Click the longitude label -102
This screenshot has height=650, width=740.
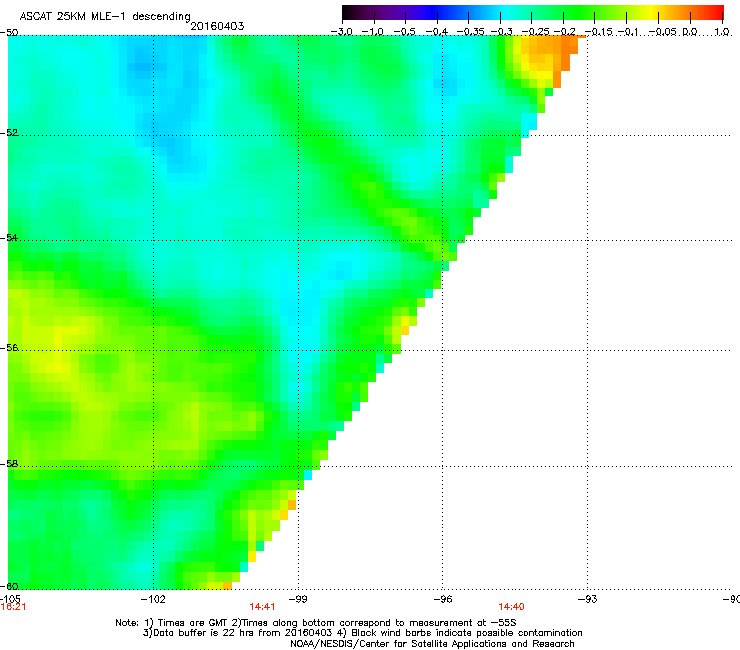[x=153, y=599]
